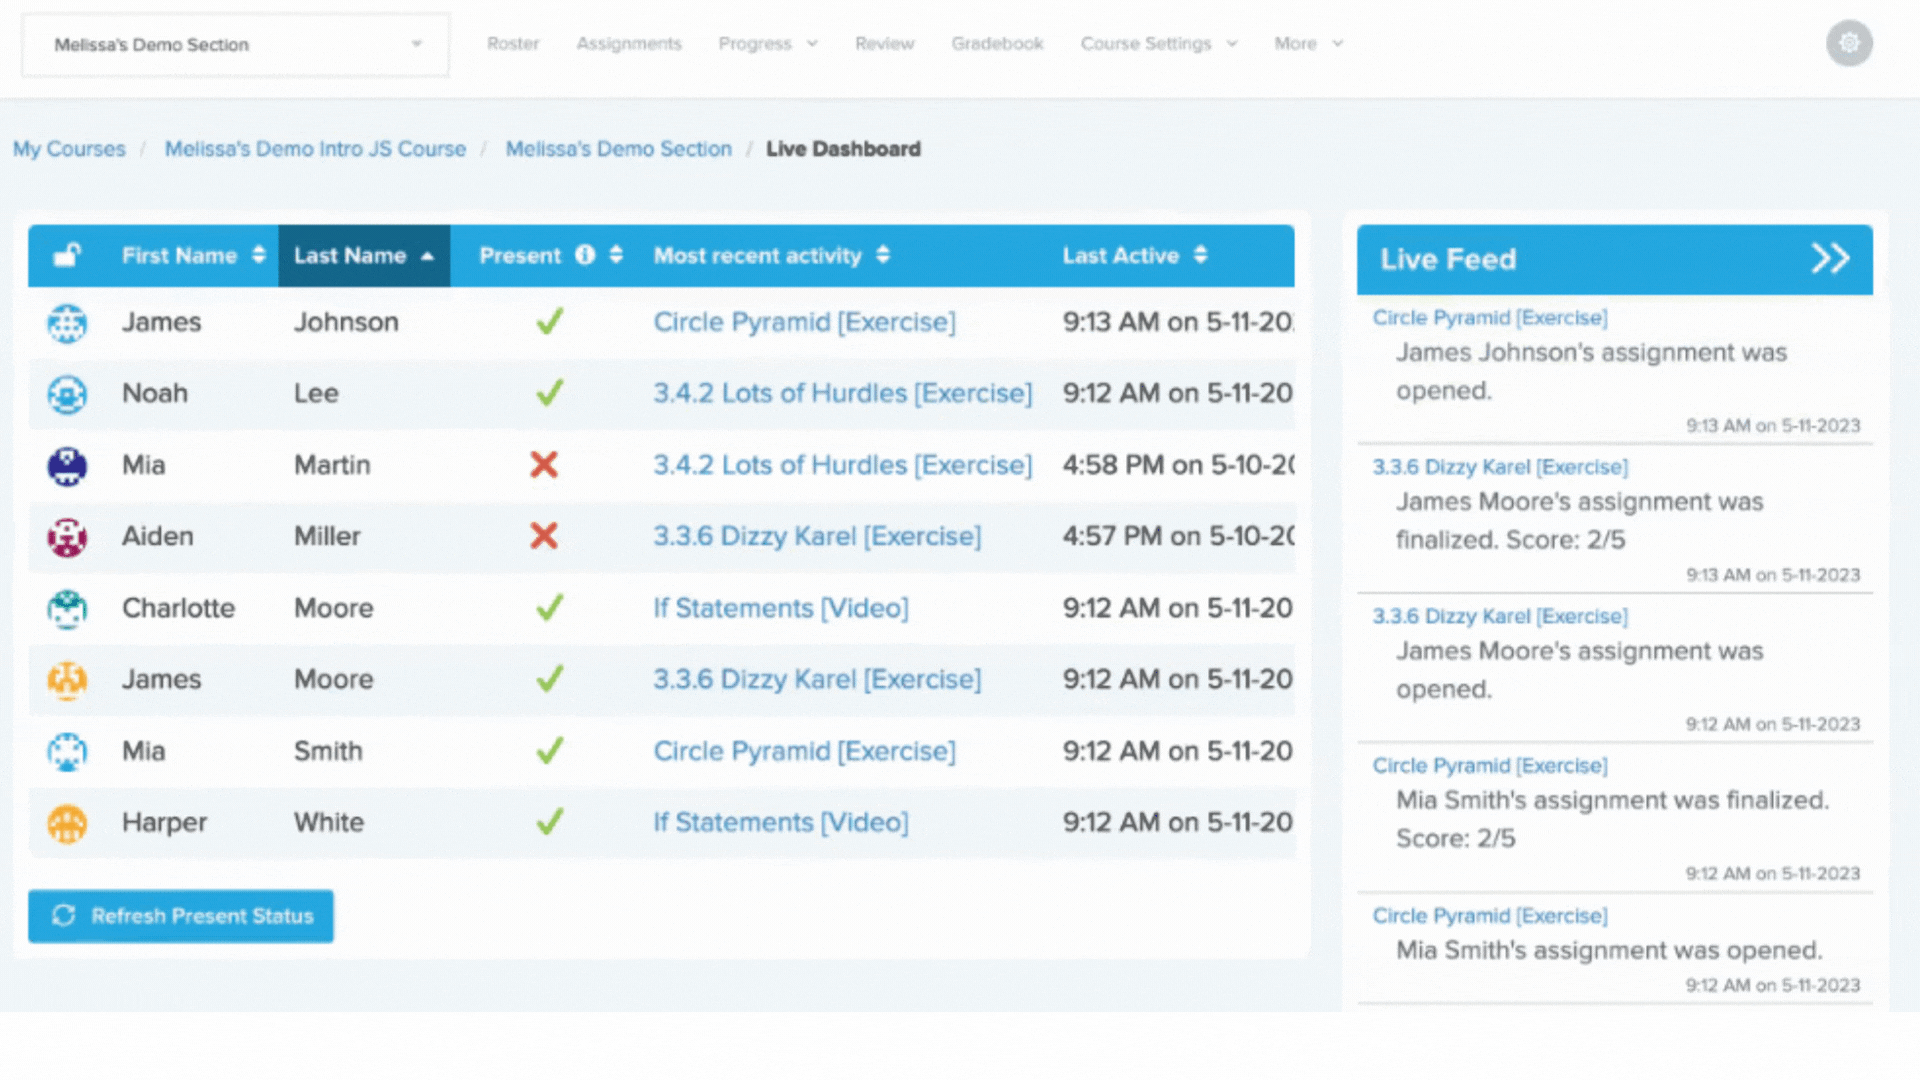
Task: Click the Refresh Present Status button
Action: coord(181,916)
